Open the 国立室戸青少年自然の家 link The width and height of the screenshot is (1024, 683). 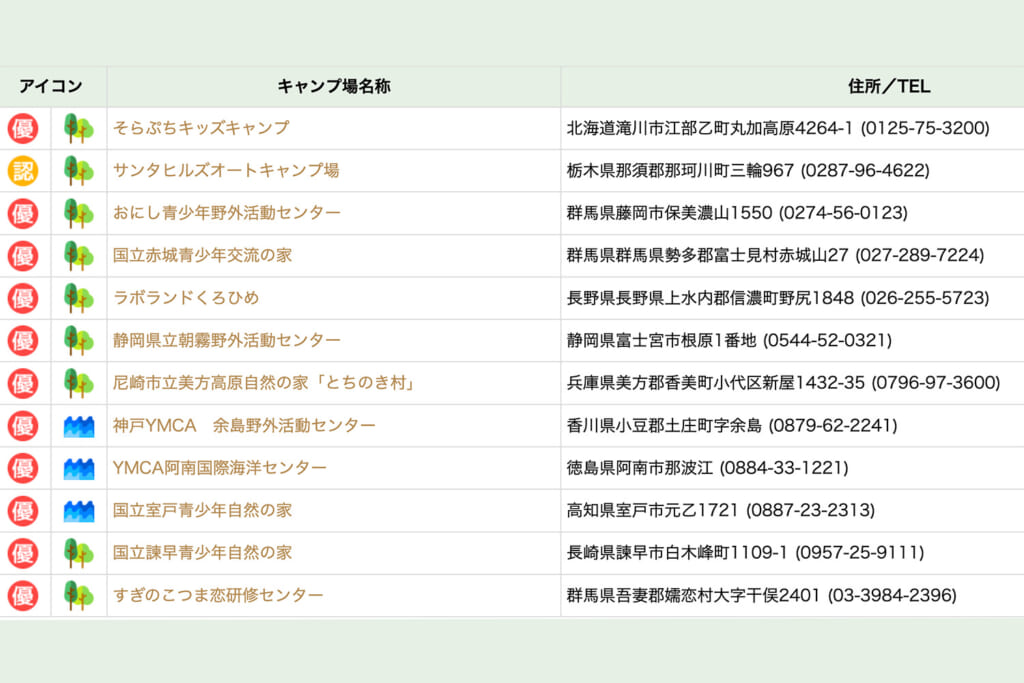[202, 510]
